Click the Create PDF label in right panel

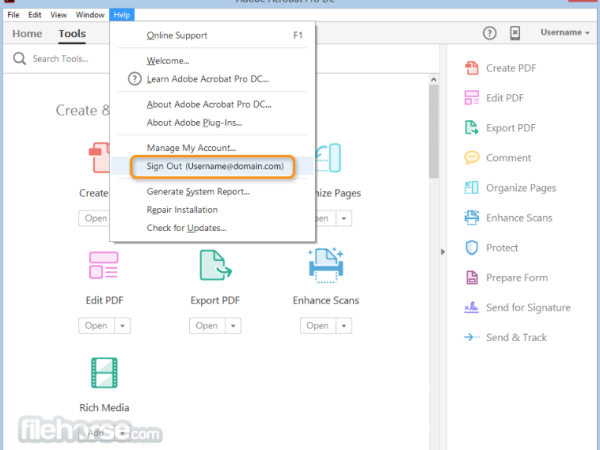pos(511,68)
